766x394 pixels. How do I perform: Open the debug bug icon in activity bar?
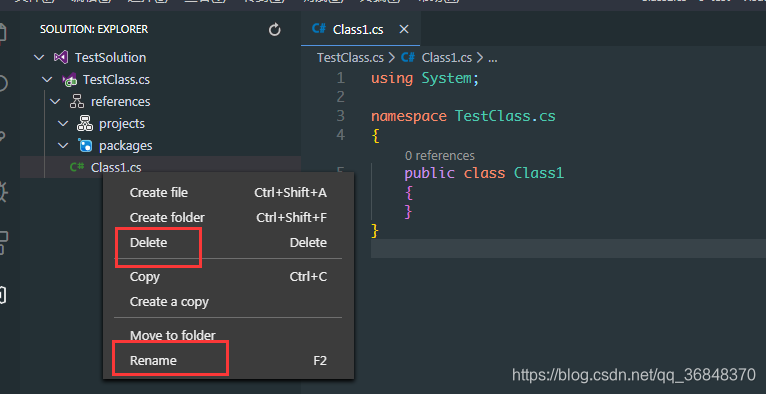3,191
